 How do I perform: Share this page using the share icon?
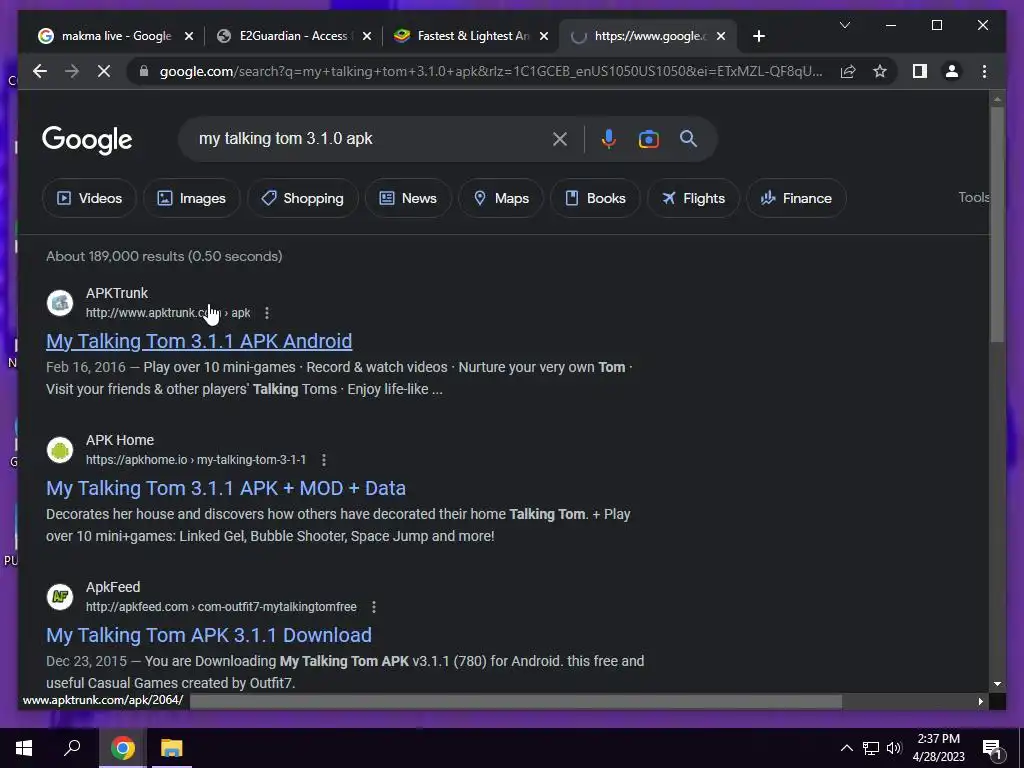coord(848,71)
